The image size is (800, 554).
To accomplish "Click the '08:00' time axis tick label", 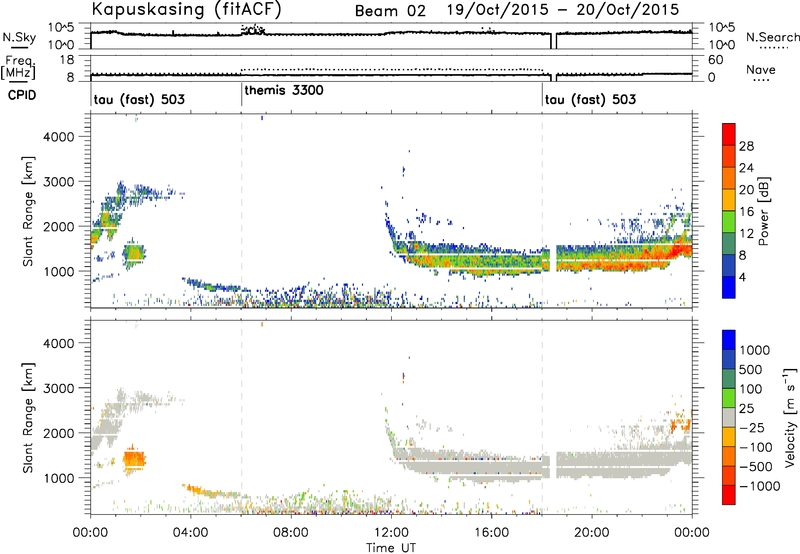I will pyautogui.click(x=291, y=533).
